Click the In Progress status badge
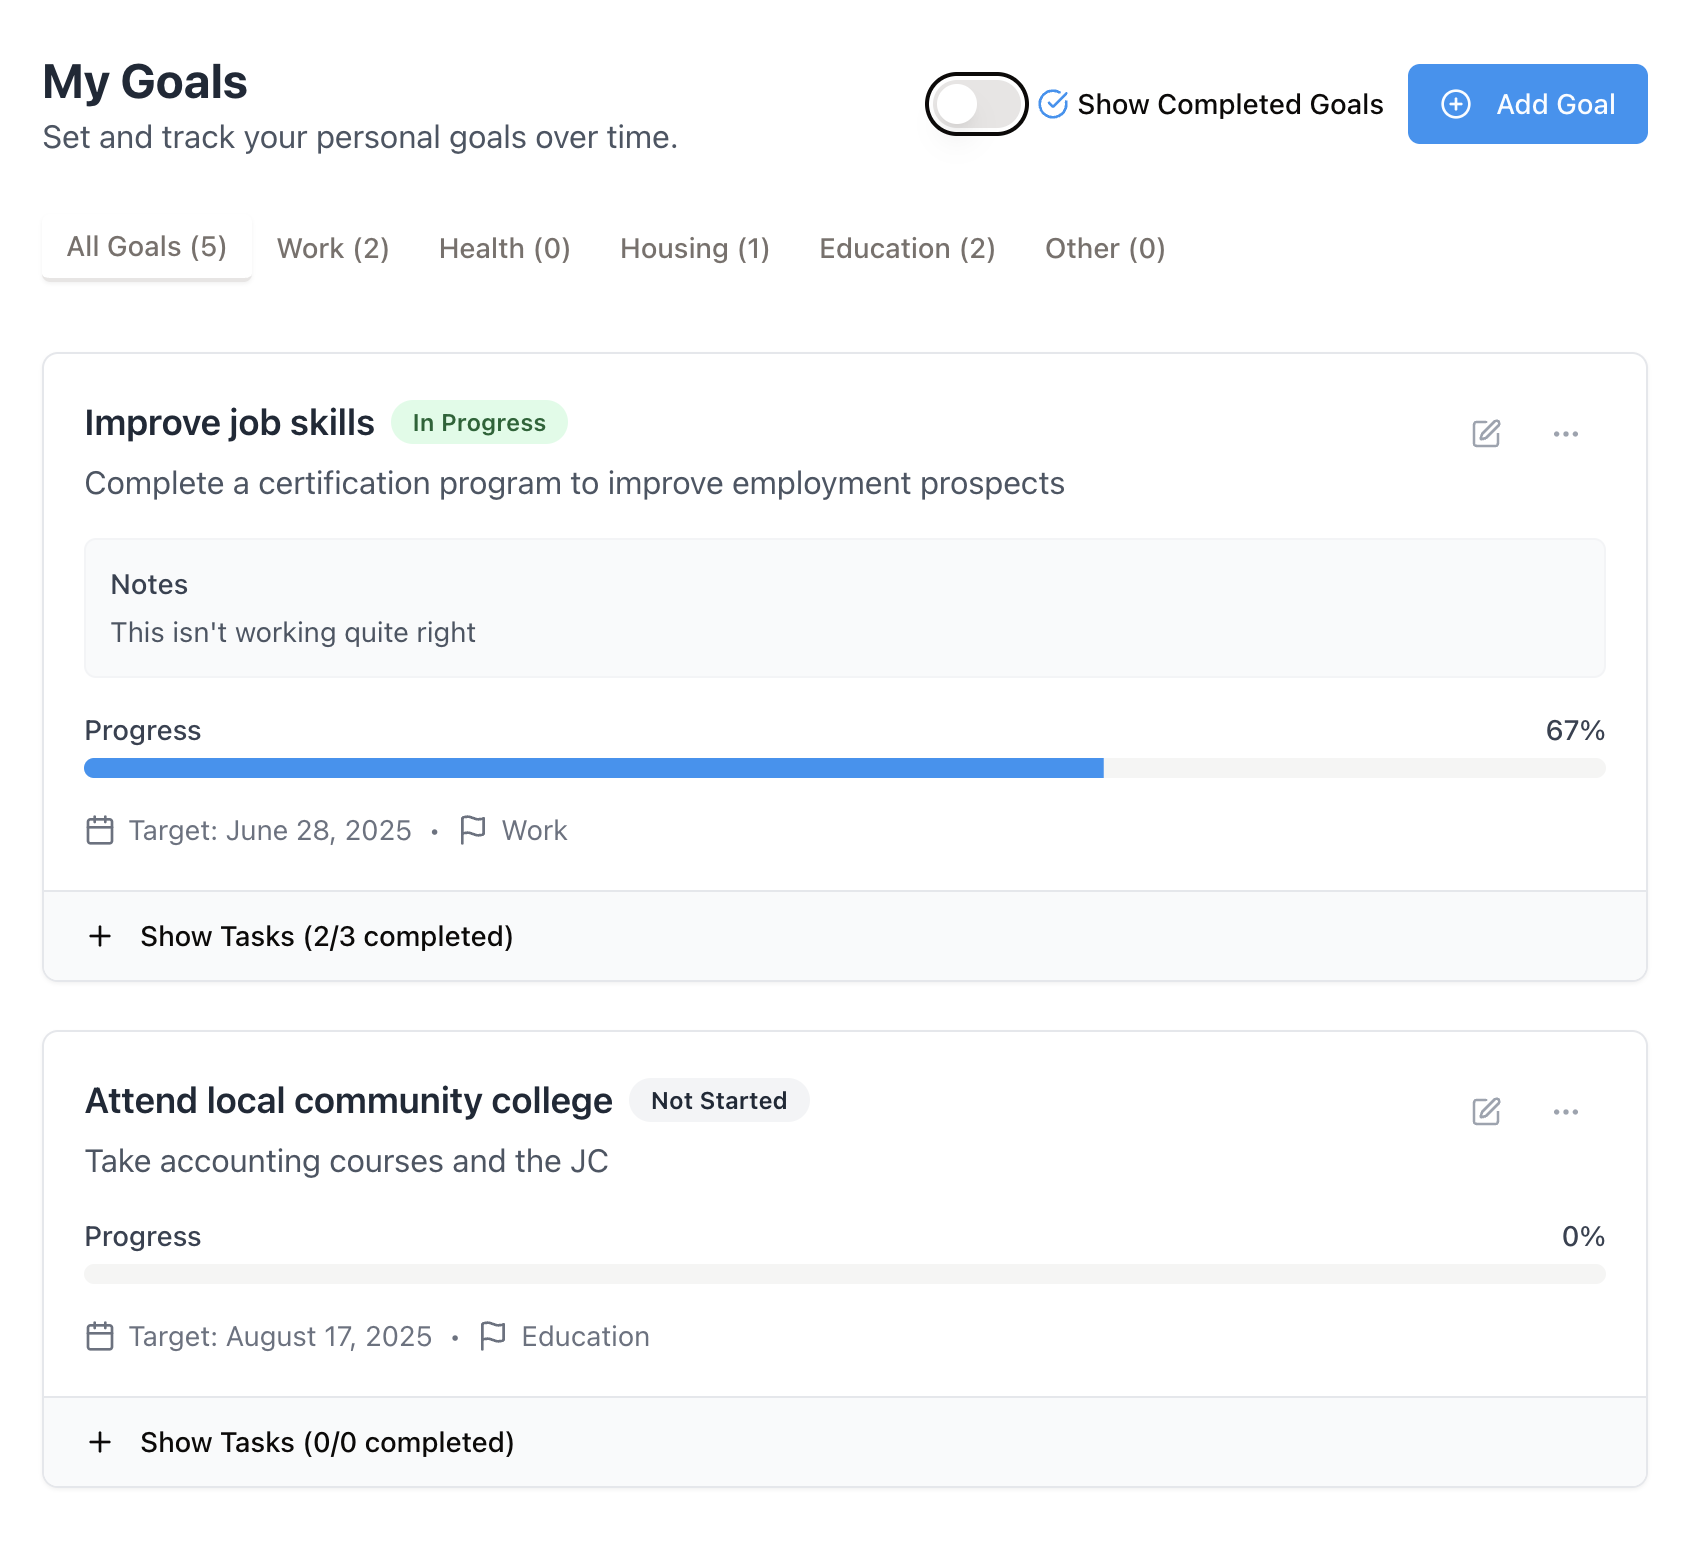Image resolution: width=1684 pixels, height=1564 pixels. [x=479, y=423]
